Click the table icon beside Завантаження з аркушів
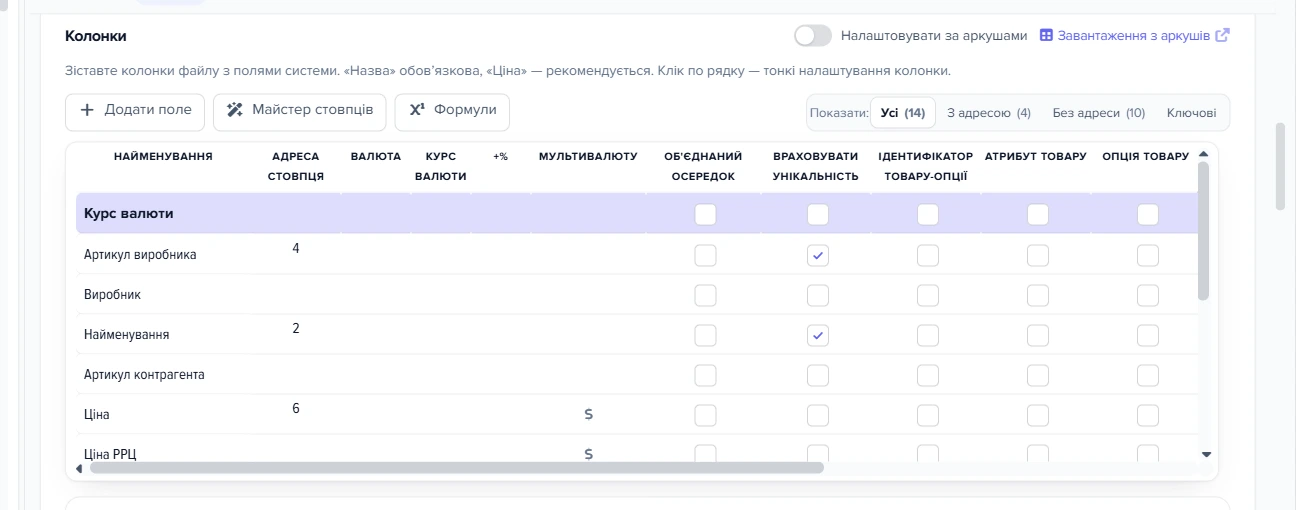The height and width of the screenshot is (510, 1296). pyautogui.click(x=1046, y=35)
